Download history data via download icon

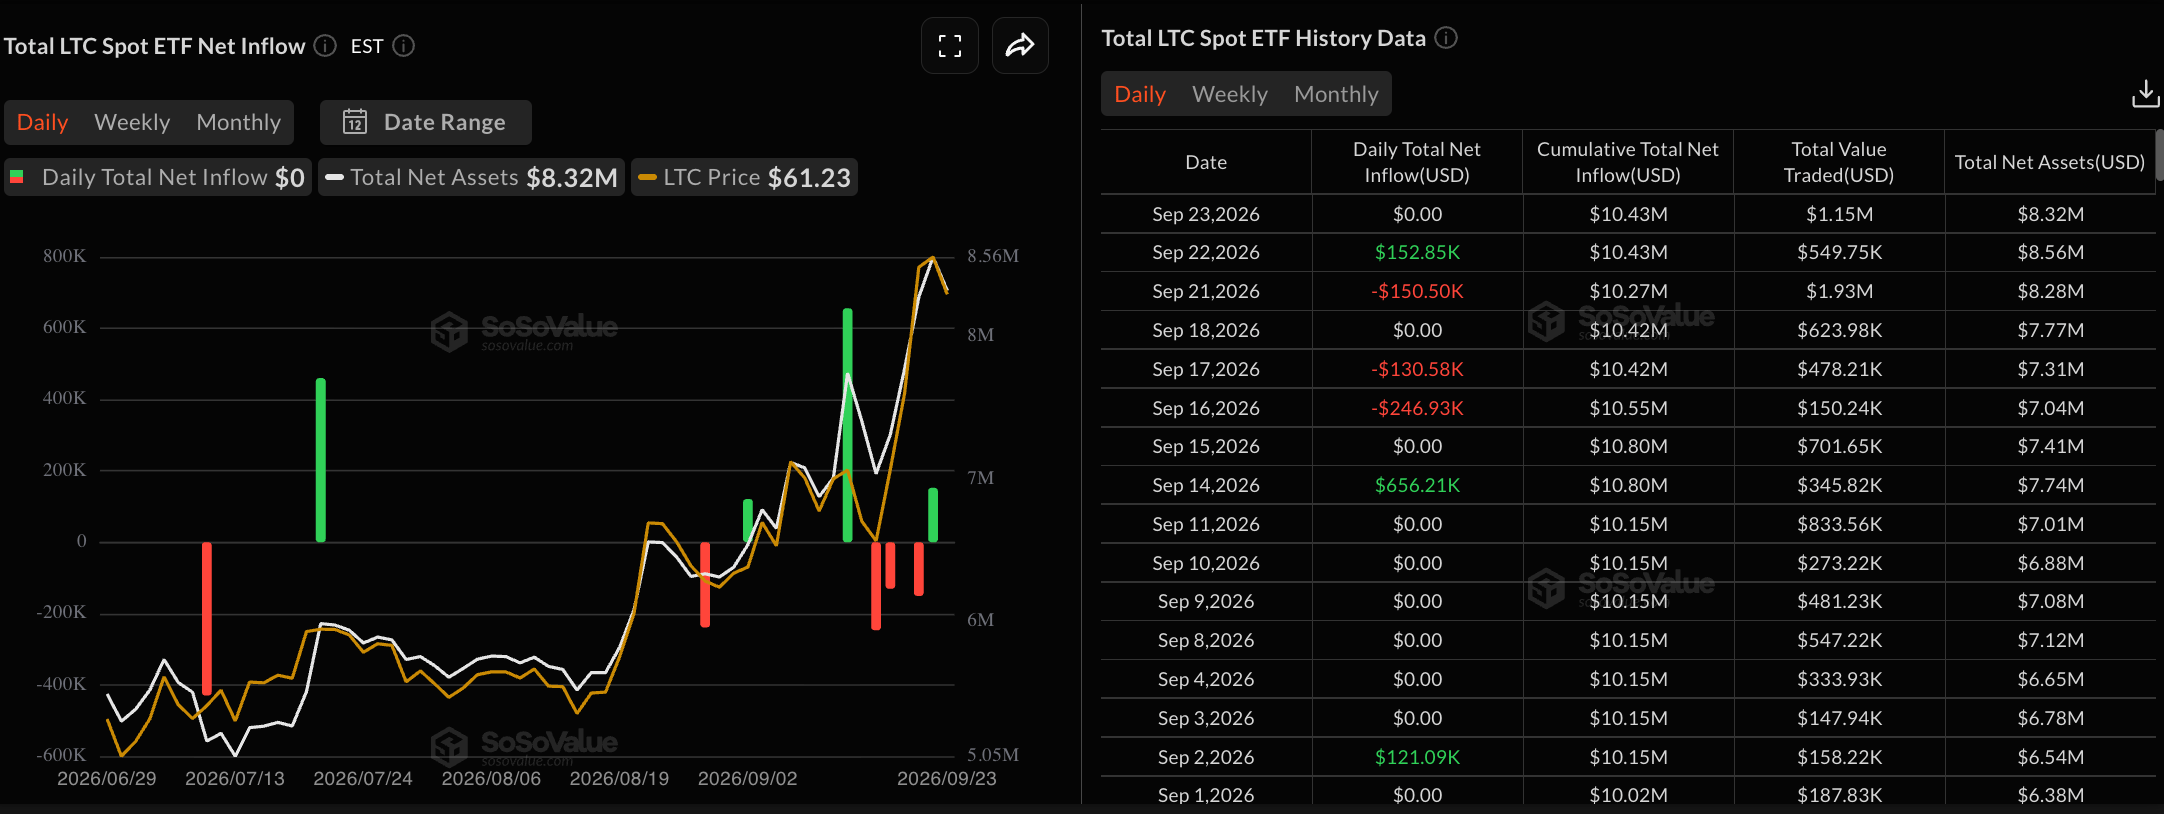(2146, 94)
